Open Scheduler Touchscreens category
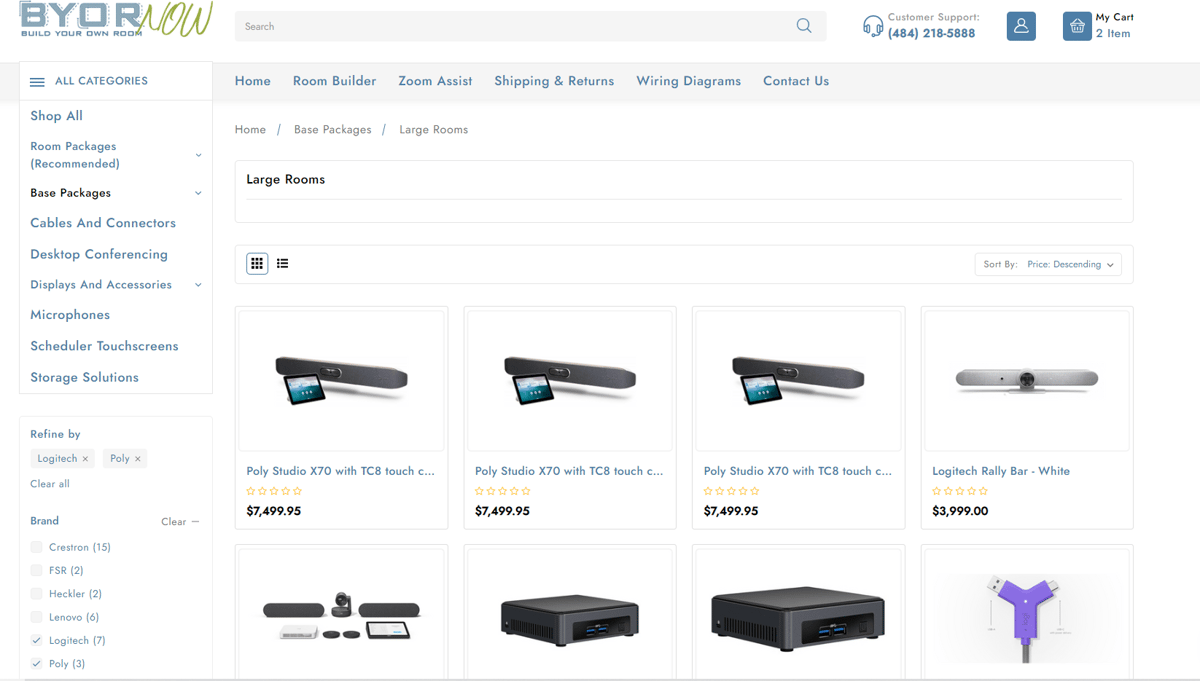Image resolution: width=1200 pixels, height=681 pixels. (104, 346)
